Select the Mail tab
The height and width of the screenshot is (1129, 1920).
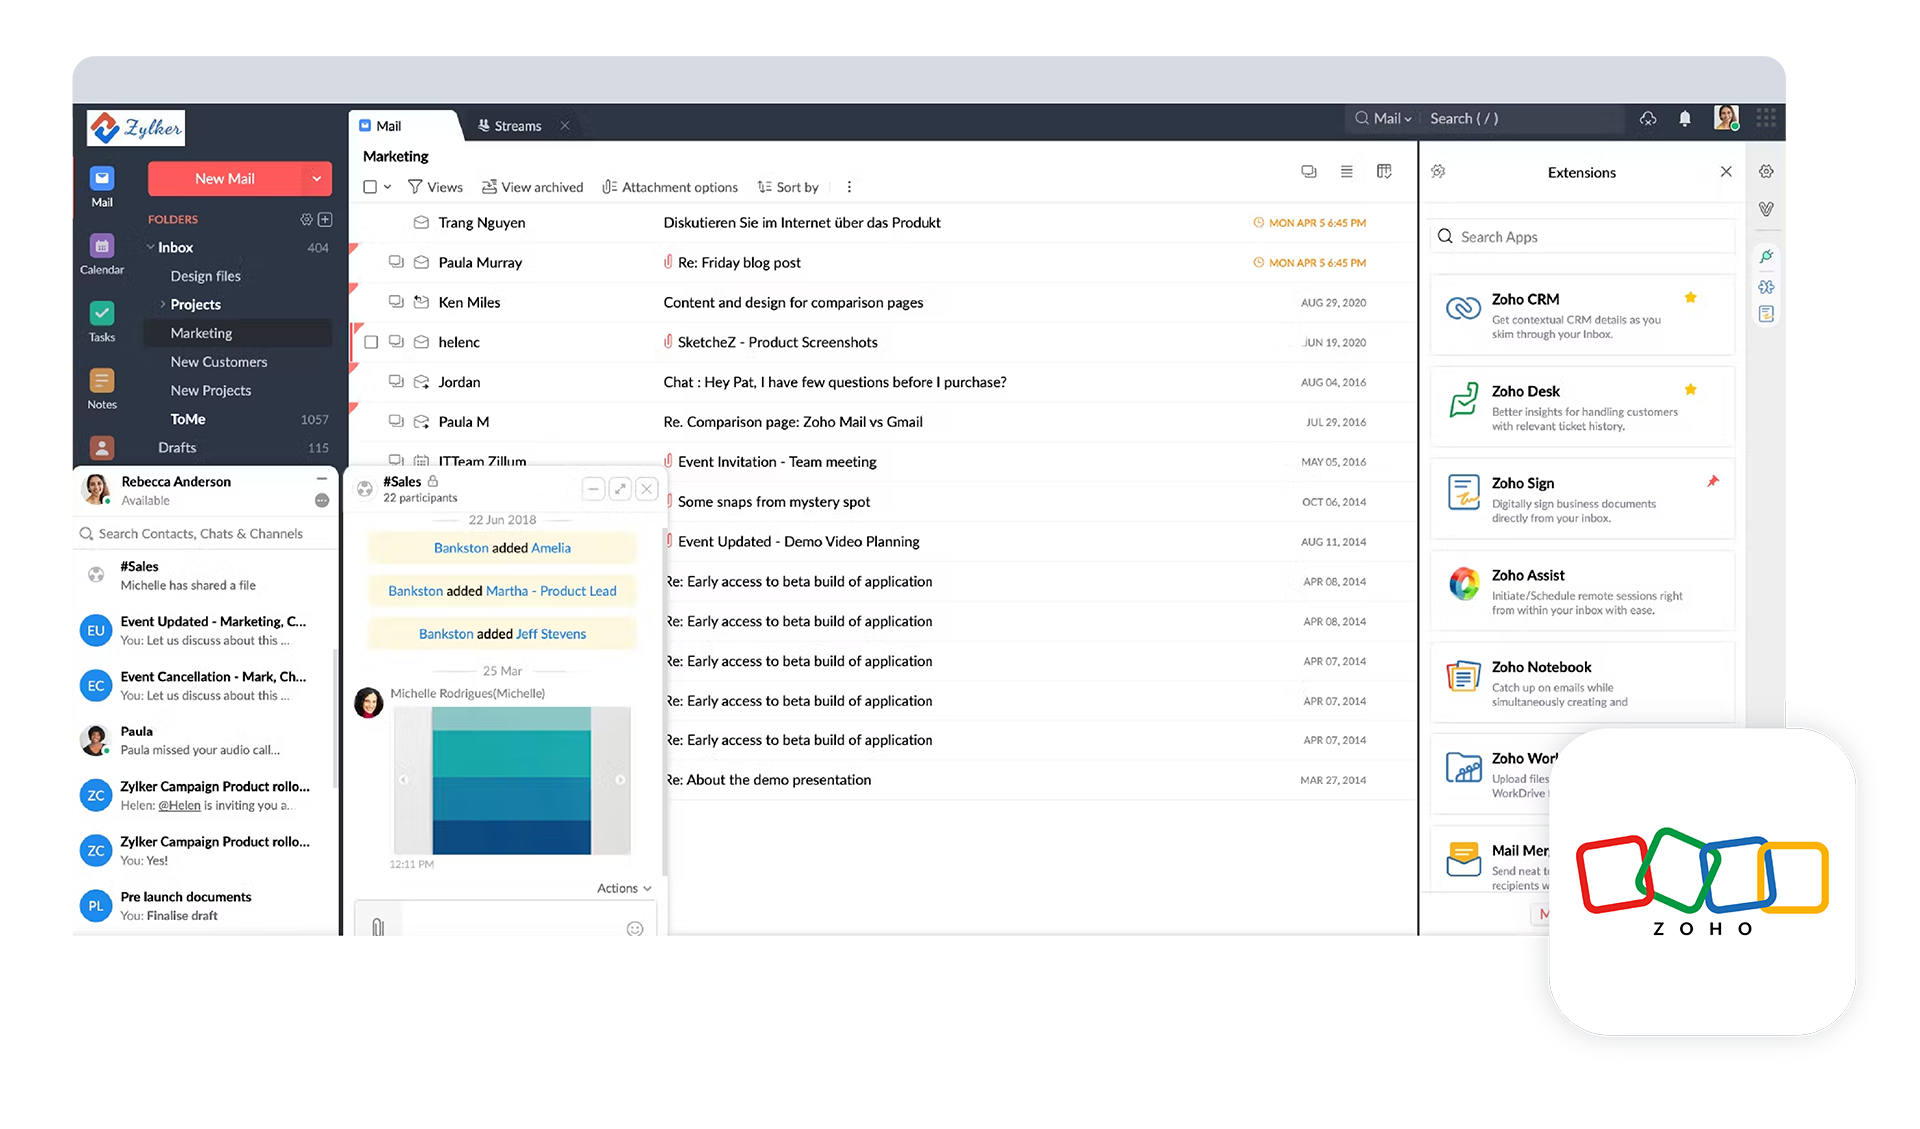point(392,125)
